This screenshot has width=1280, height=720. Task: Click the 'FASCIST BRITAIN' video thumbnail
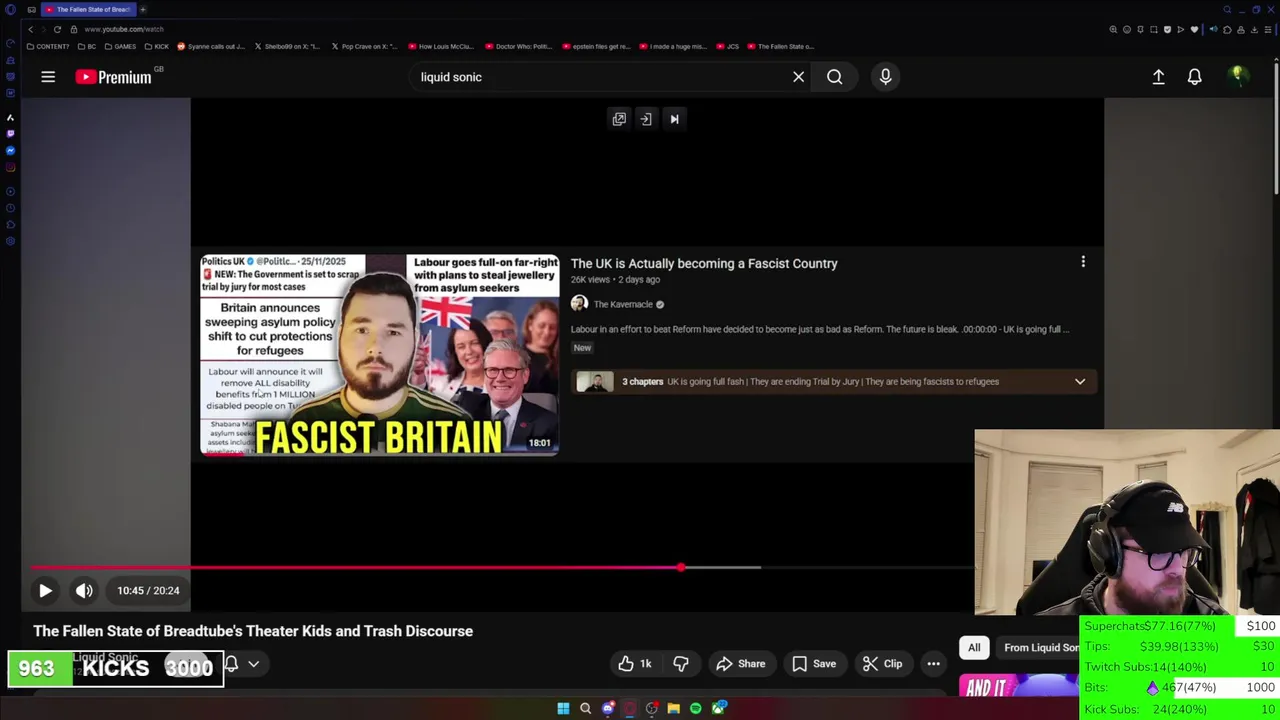click(x=380, y=355)
